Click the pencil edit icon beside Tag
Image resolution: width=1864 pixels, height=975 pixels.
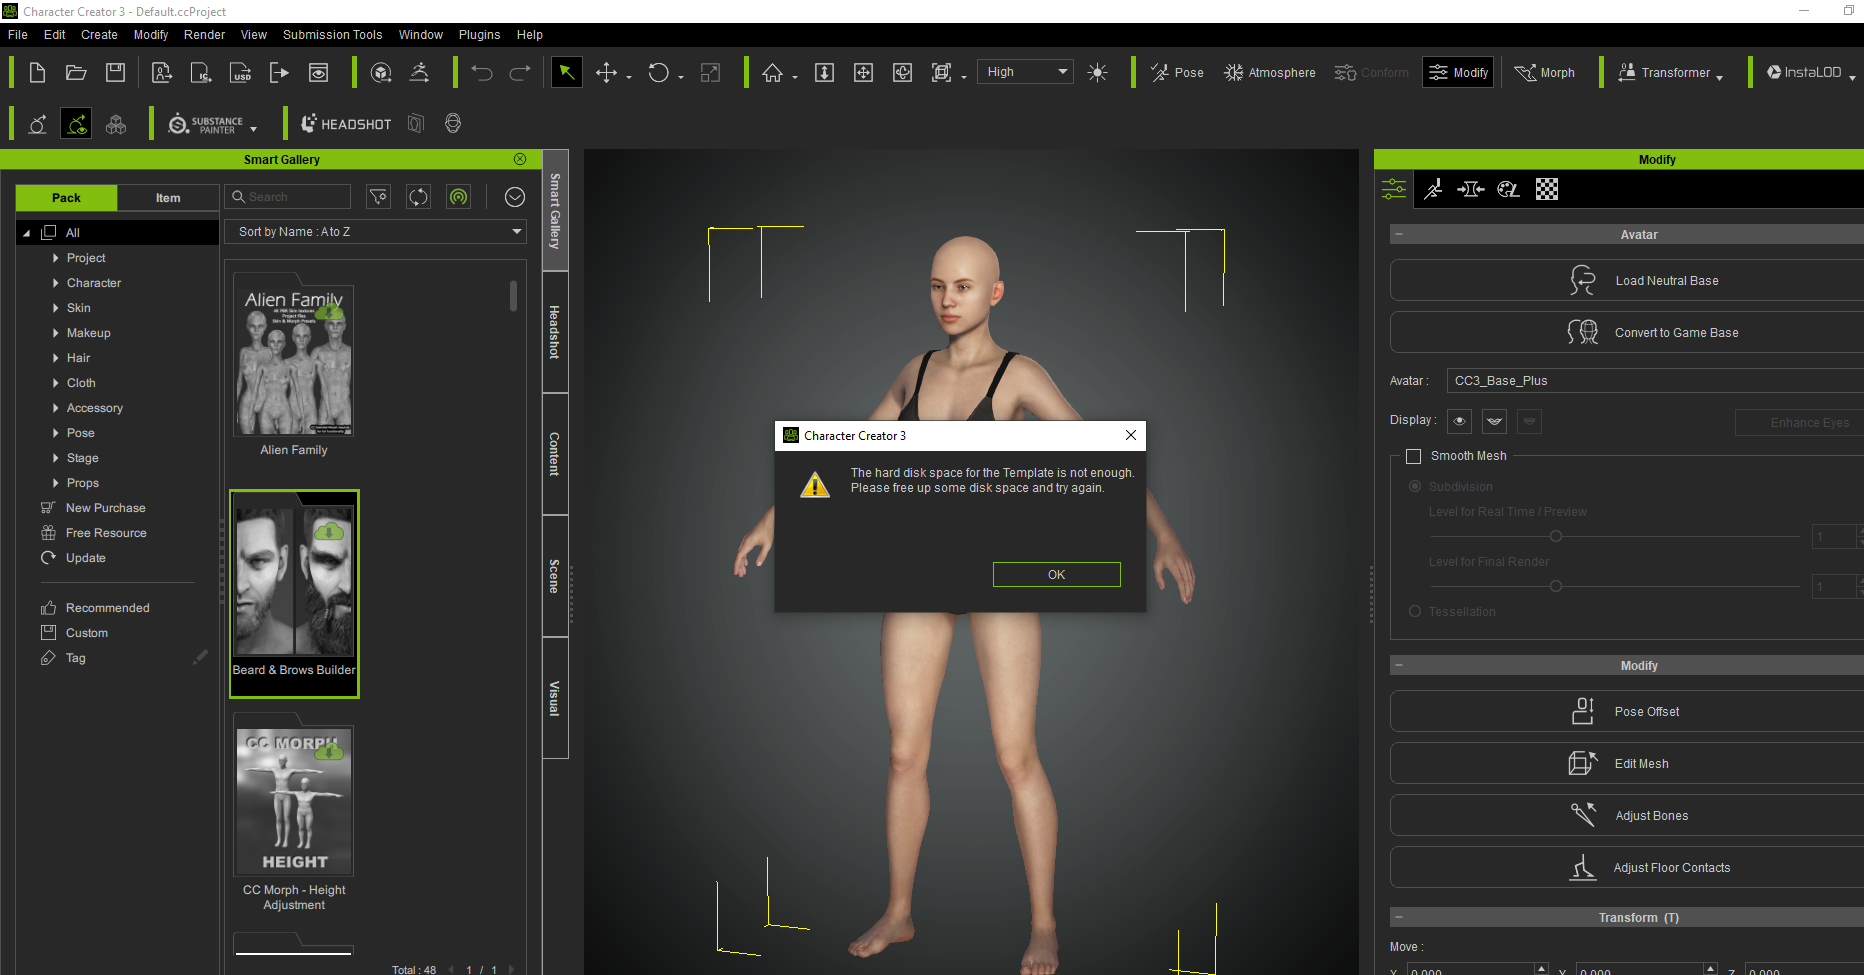pos(200,657)
